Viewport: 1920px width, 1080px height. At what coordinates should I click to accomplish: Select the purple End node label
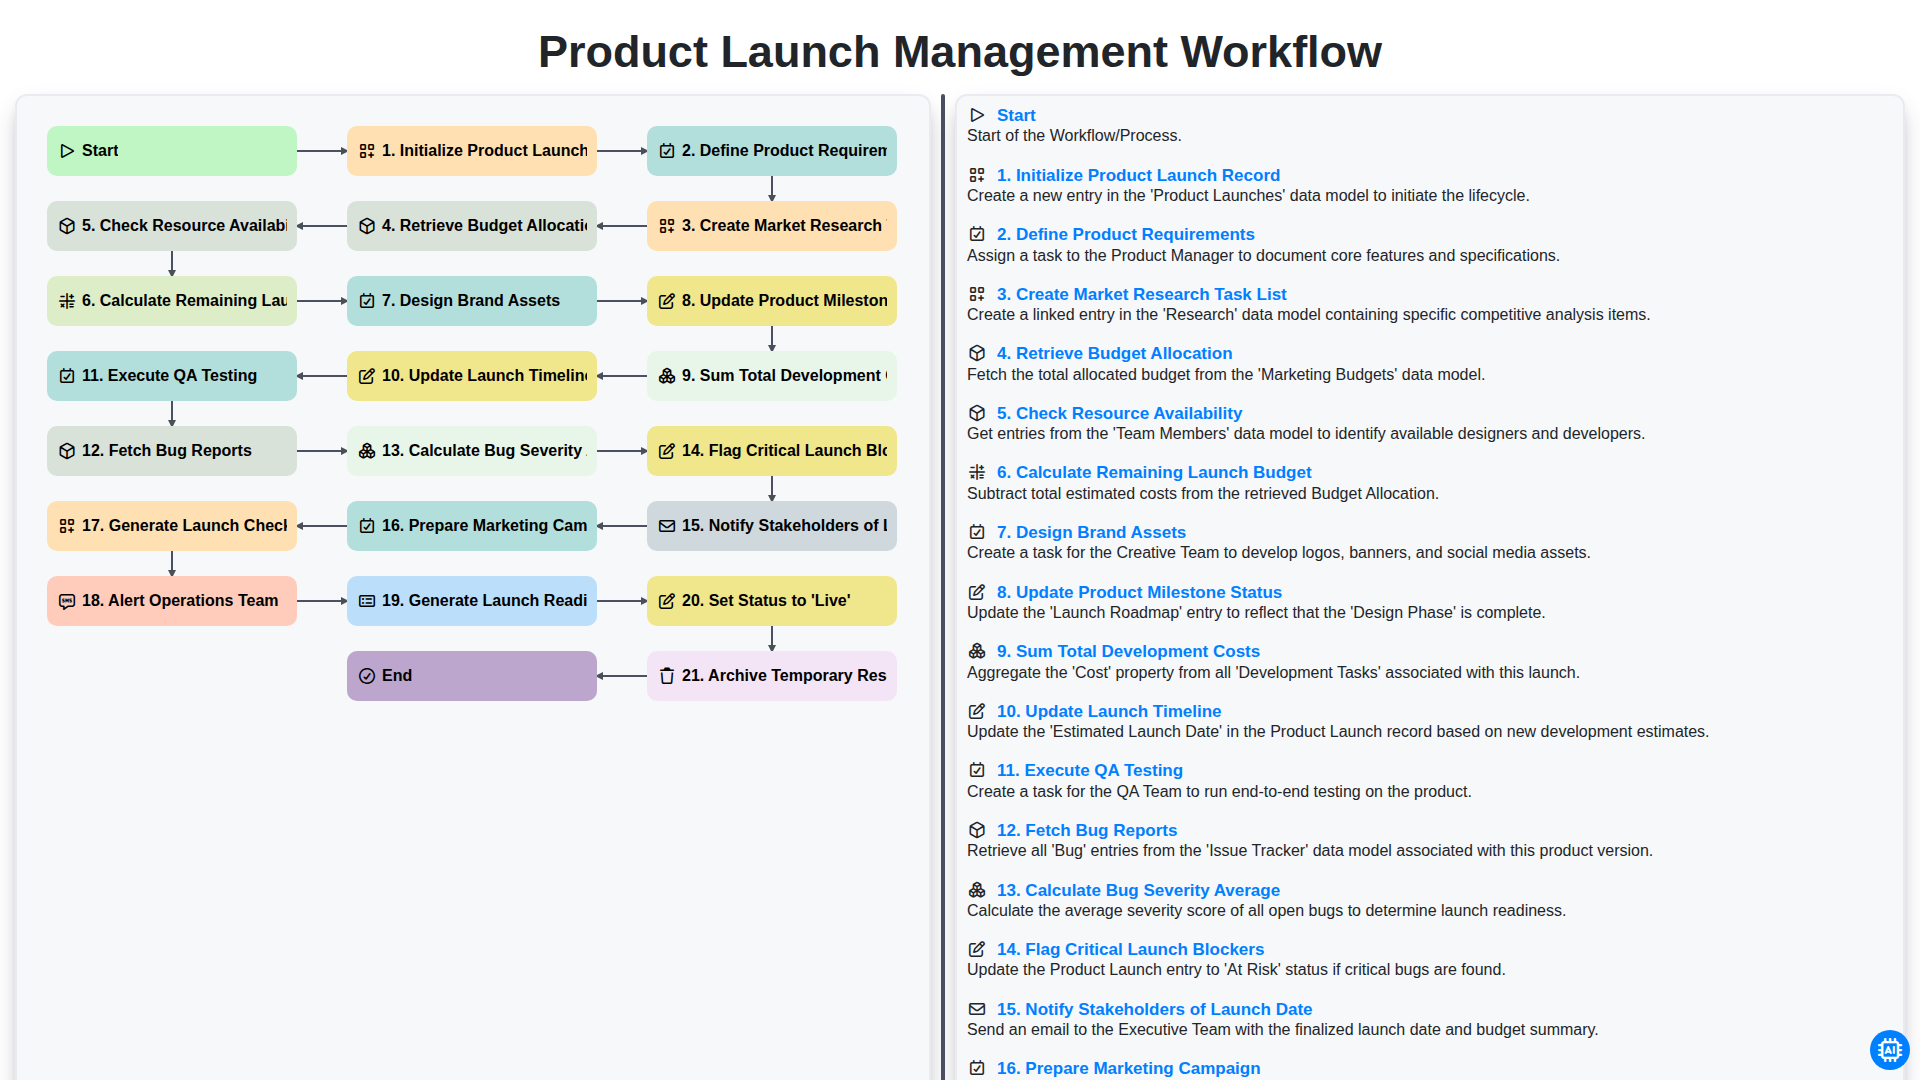pyautogui.click(x=397, y=676)
